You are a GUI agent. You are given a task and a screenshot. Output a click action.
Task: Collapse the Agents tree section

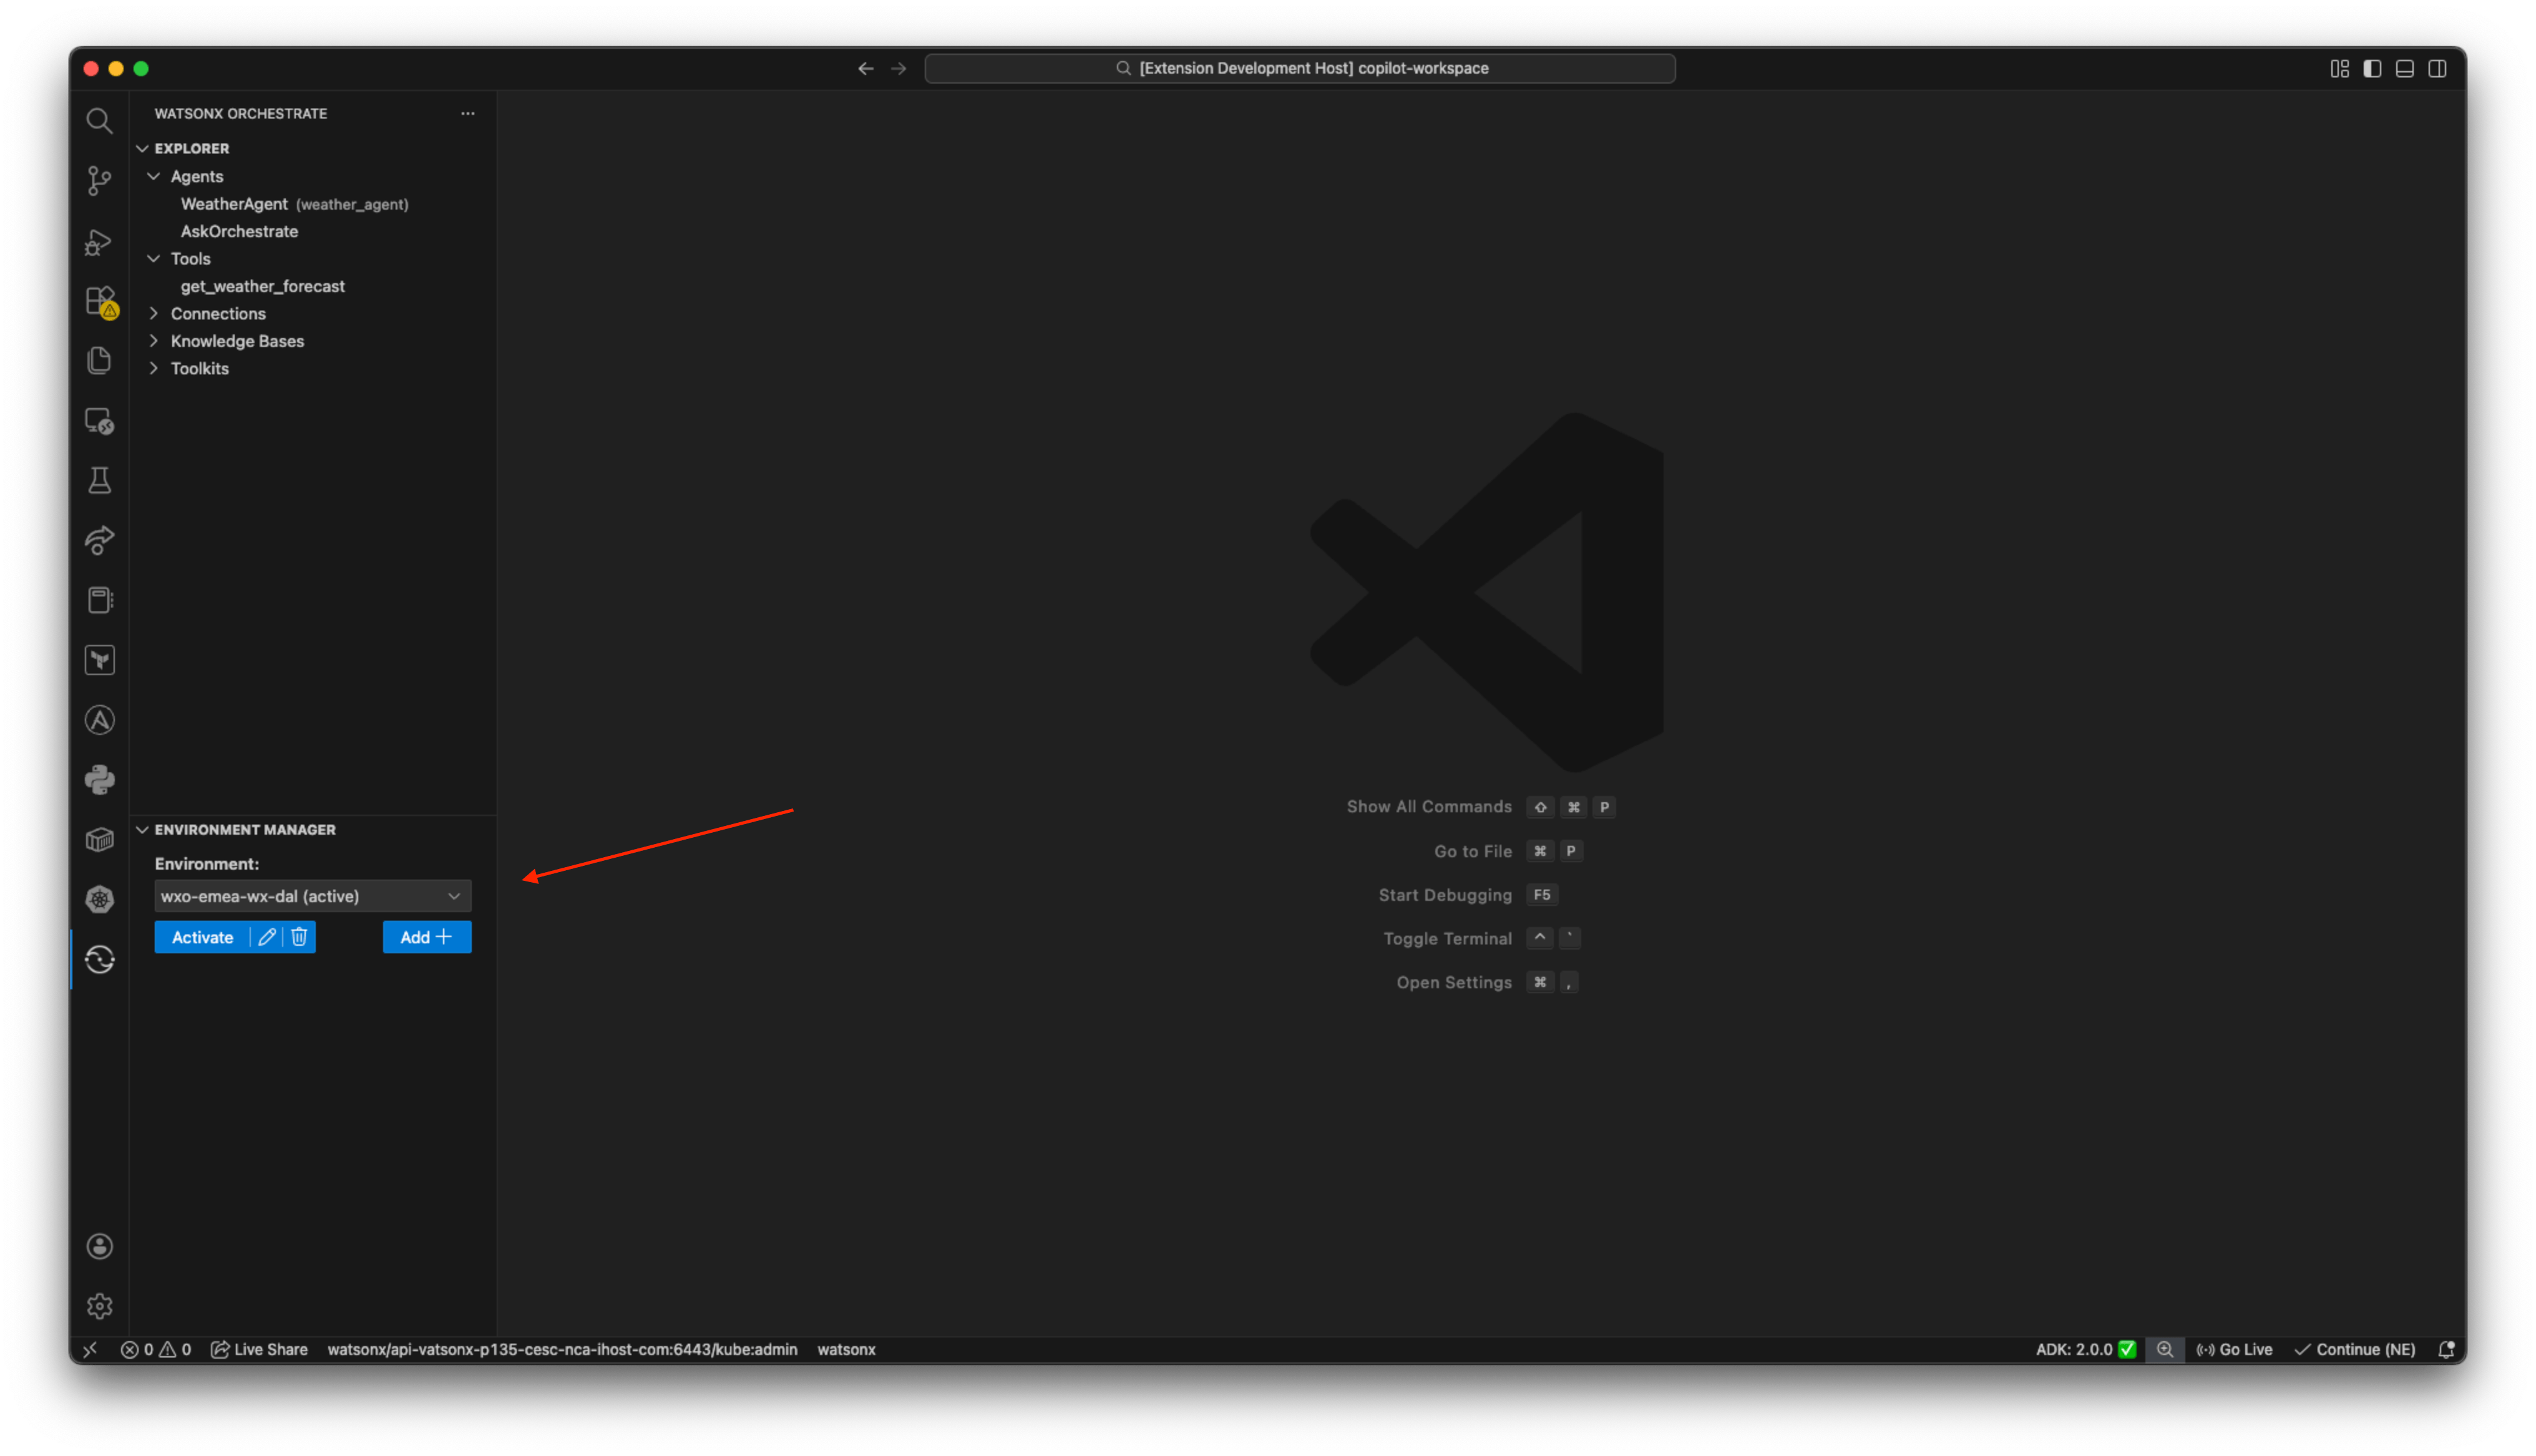point(154,176)
